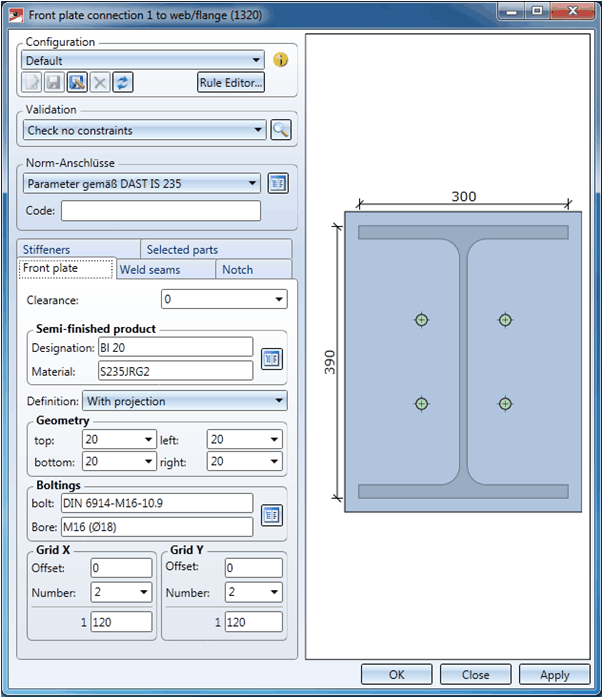Open the Rule Editor

pos(231,83)
